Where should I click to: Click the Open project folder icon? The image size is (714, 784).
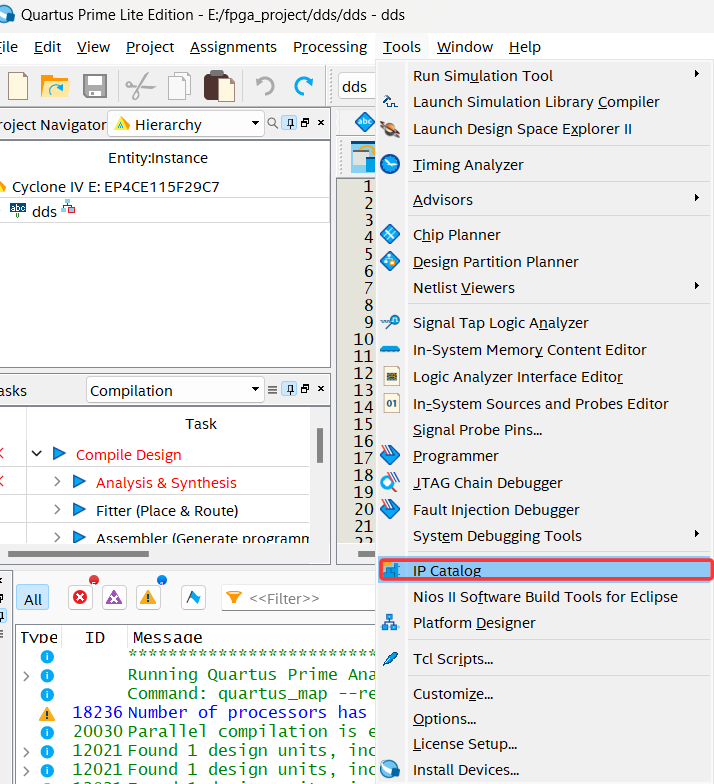[54, 86]
